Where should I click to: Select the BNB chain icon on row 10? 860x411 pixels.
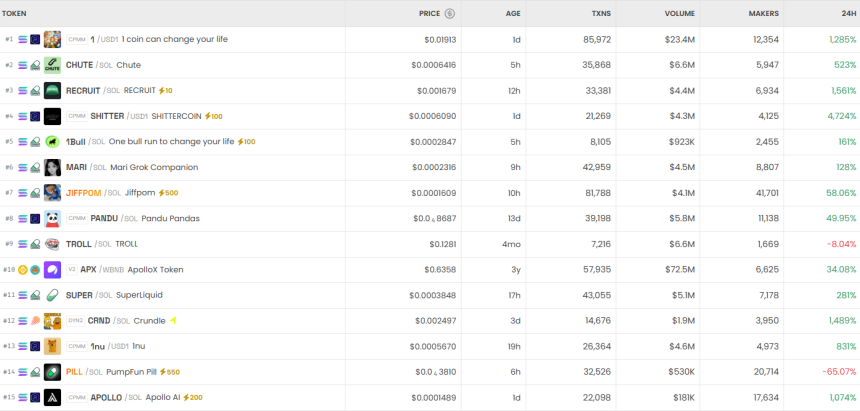(x=23, y=269)
